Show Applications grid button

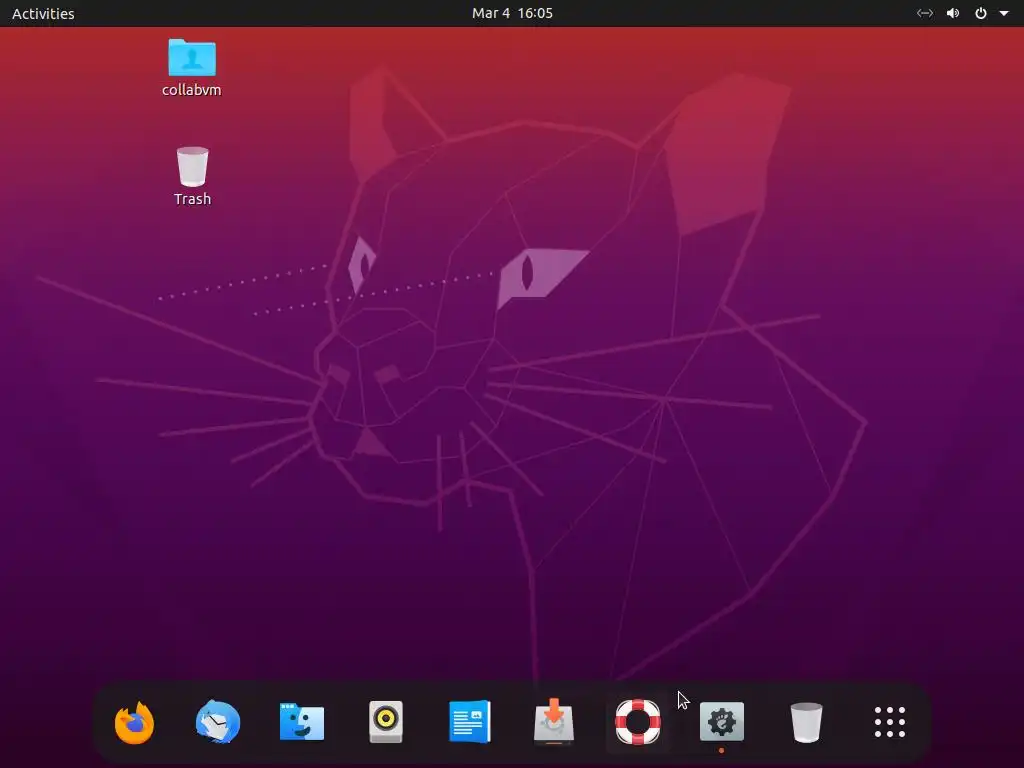(889, 722)
